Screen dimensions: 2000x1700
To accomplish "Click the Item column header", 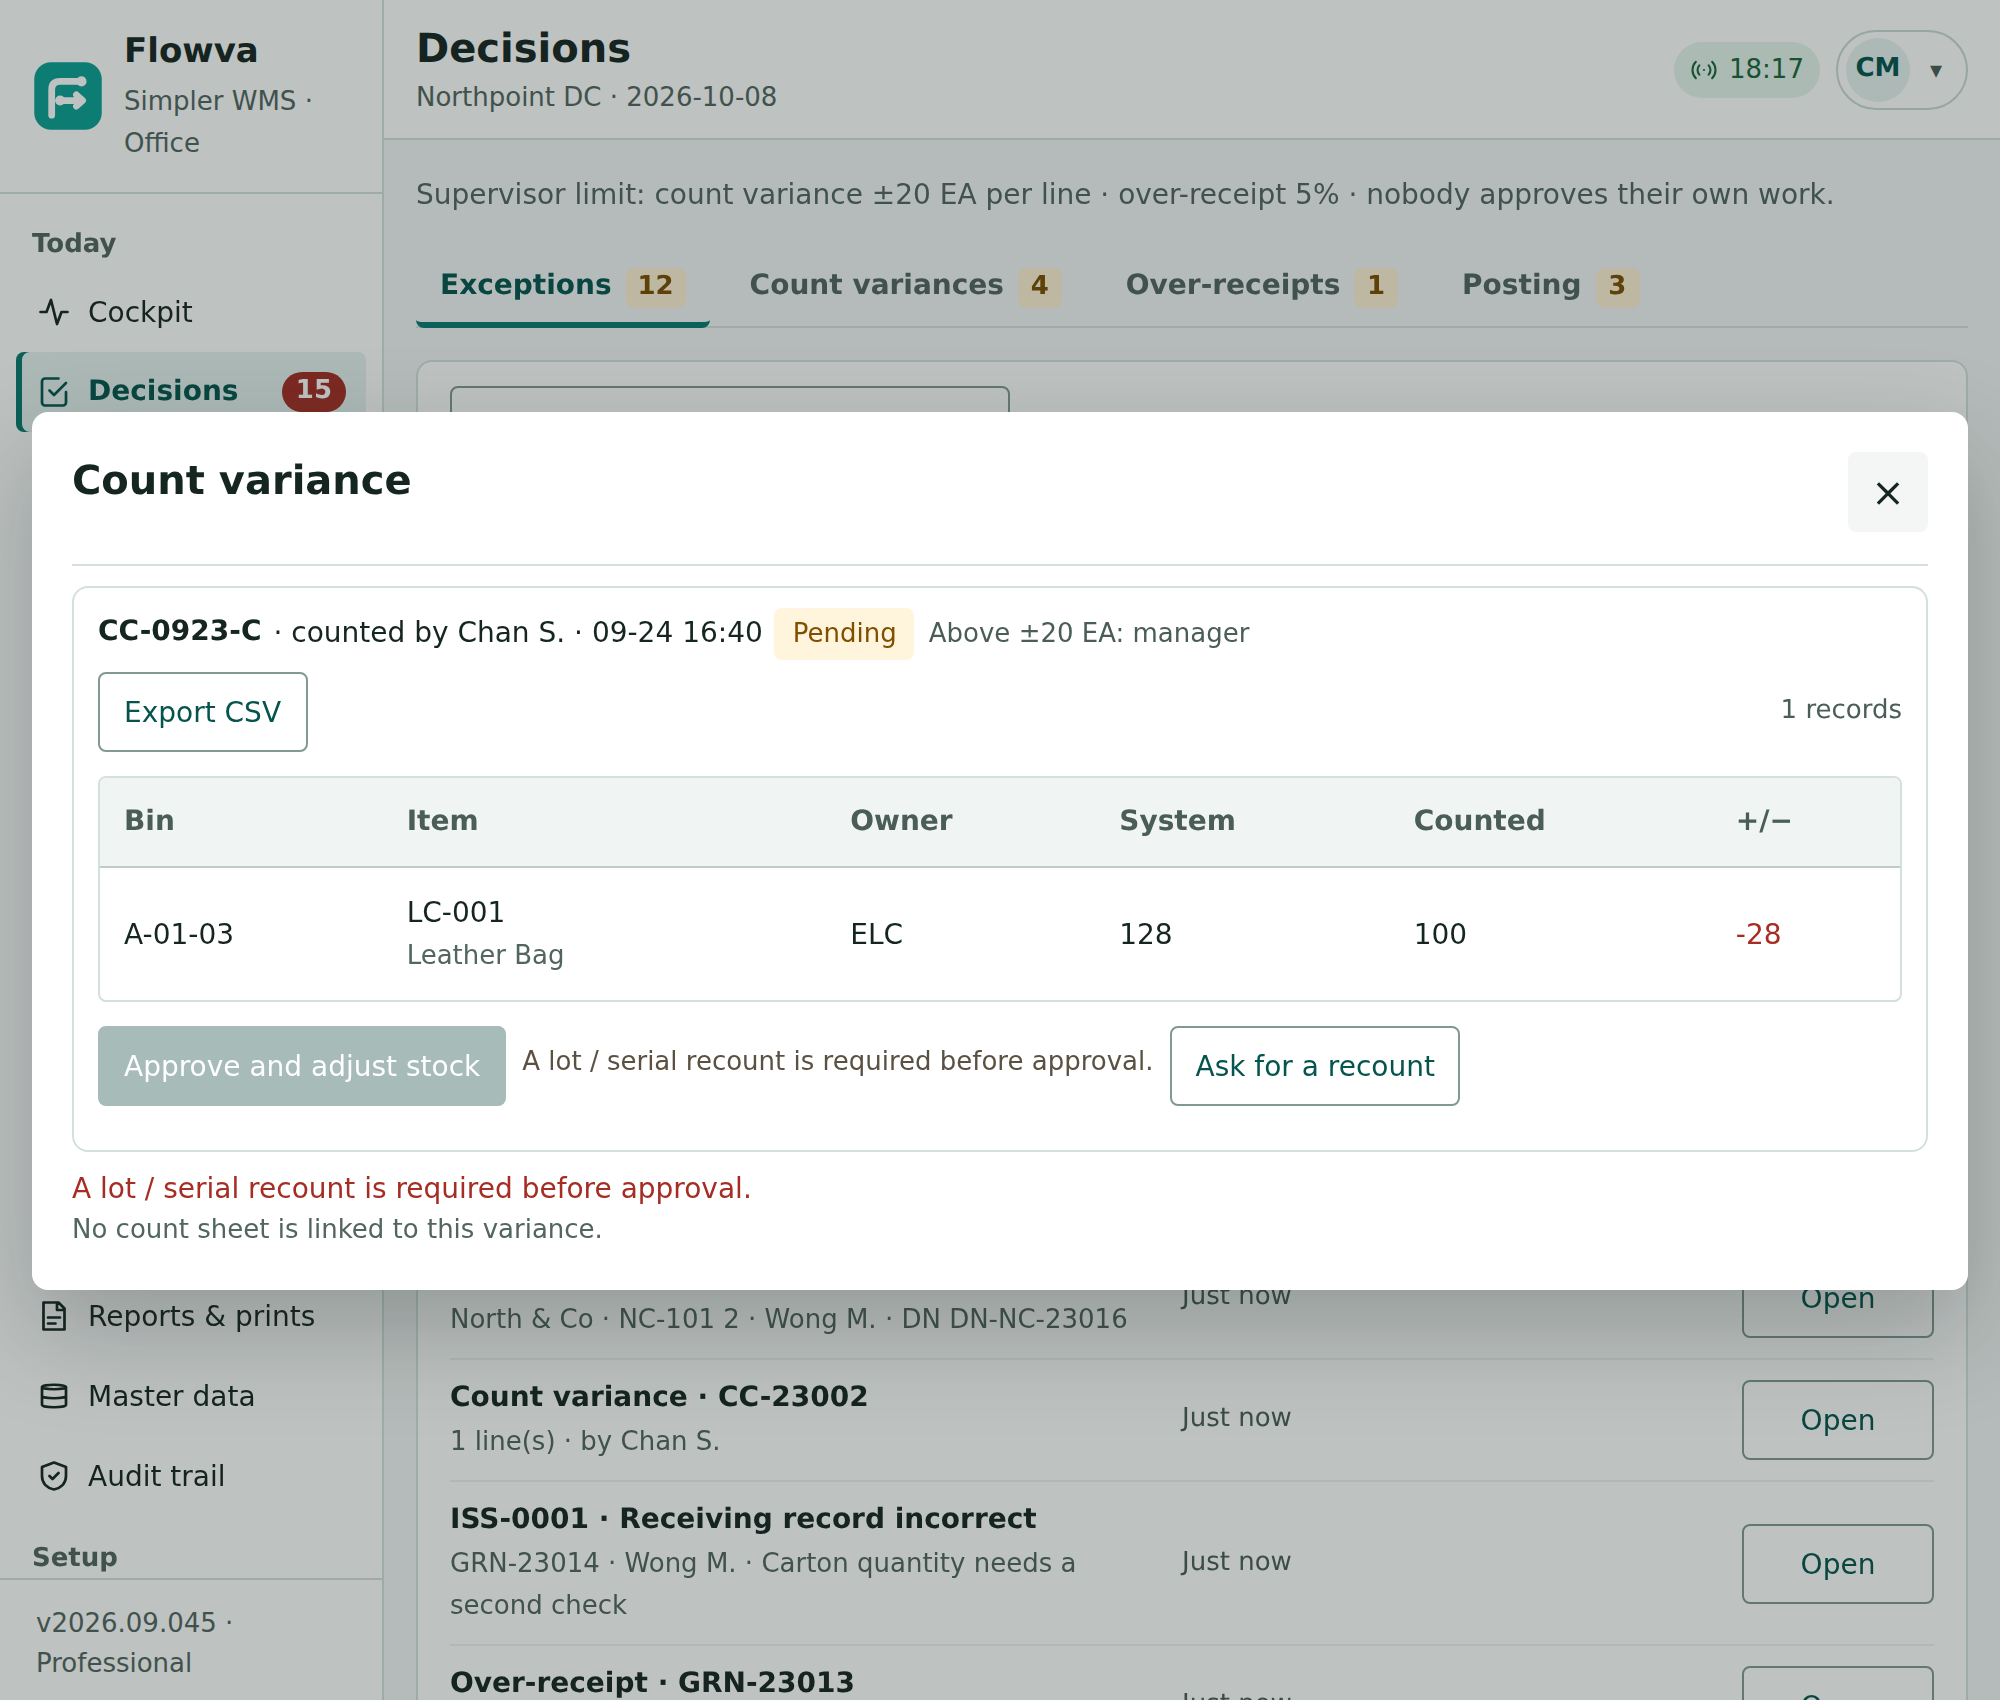I will (442, 821).
